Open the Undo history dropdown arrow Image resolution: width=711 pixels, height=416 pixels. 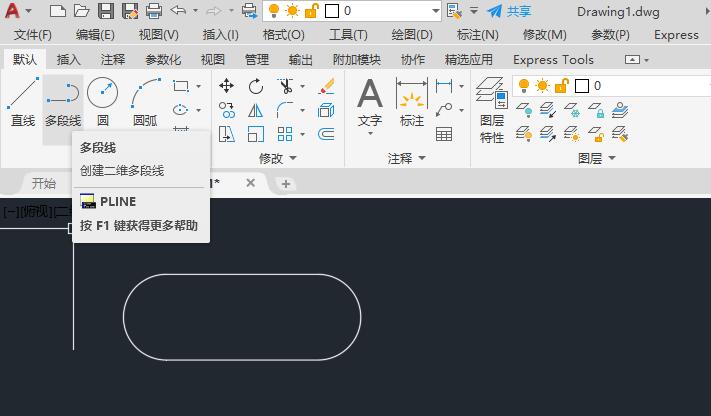point(195,10)
